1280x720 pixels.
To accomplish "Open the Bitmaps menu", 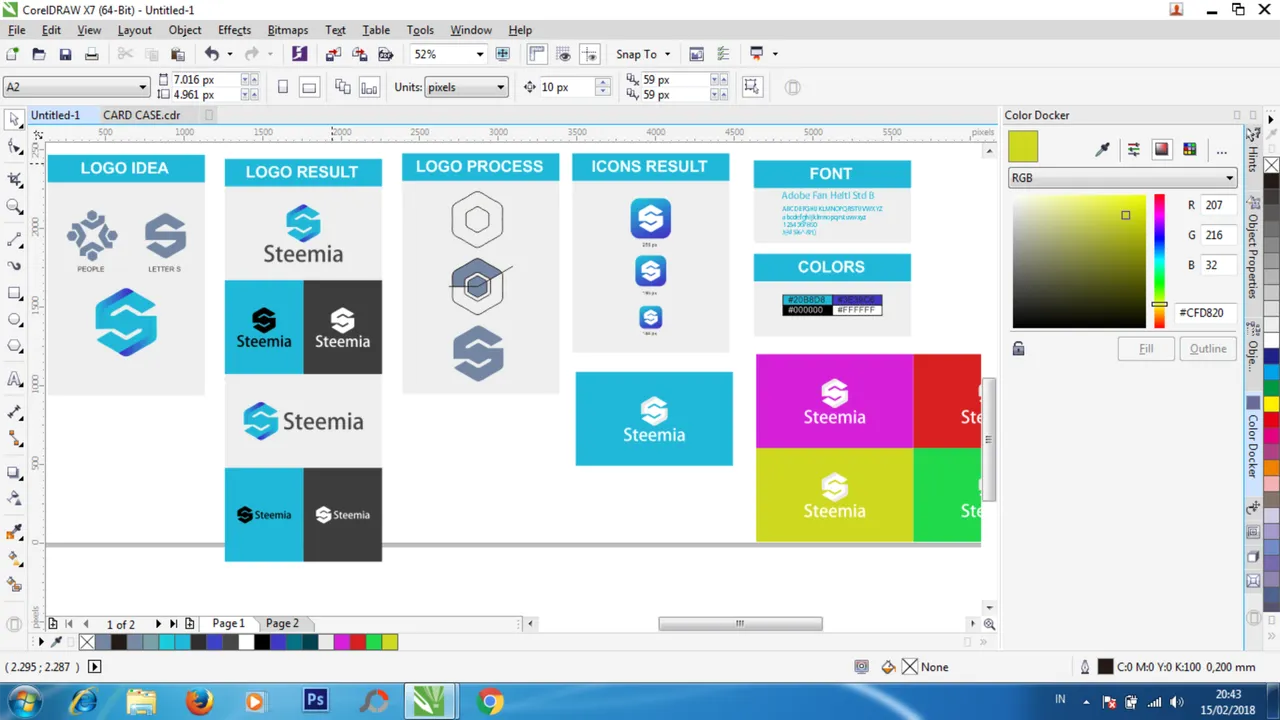I will (x=288, y=30).
